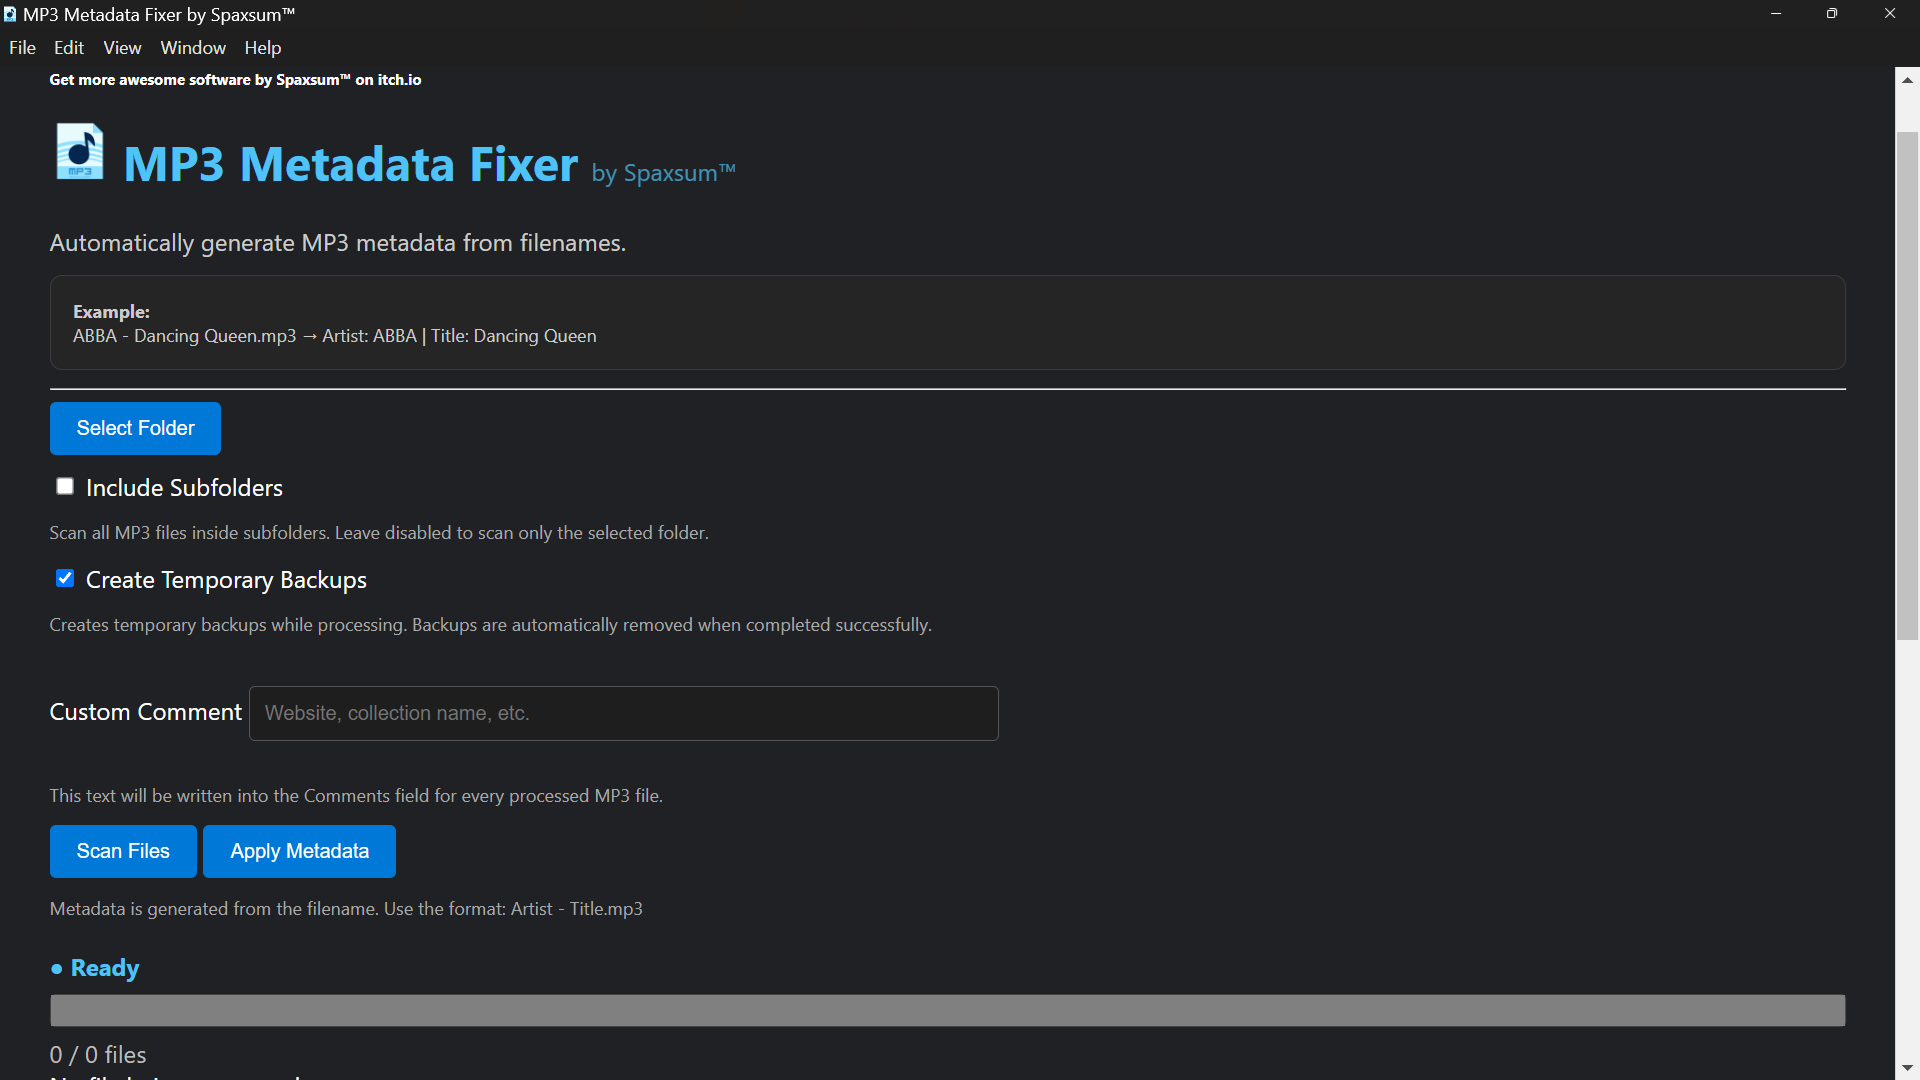Restore down the application window

pyautogui.click(x=1832, y=14)
